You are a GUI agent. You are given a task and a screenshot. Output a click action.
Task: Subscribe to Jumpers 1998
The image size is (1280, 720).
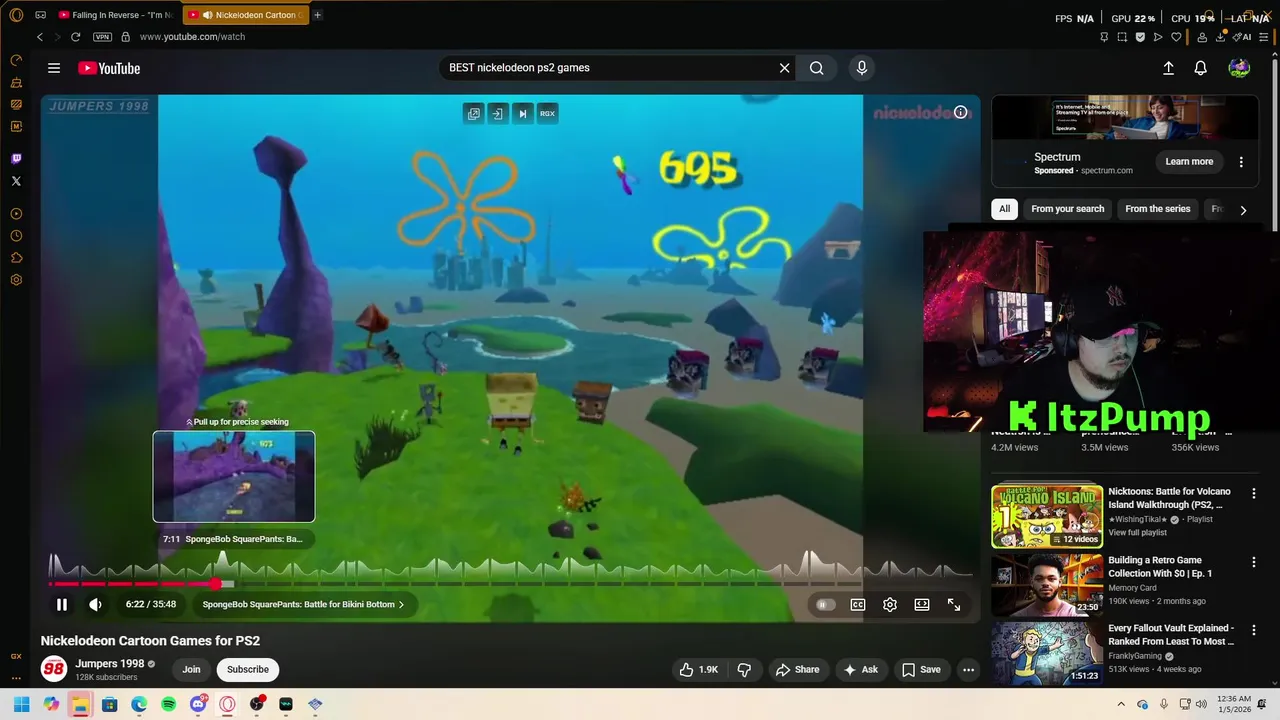pyautogui.click(x=248, y=669)
